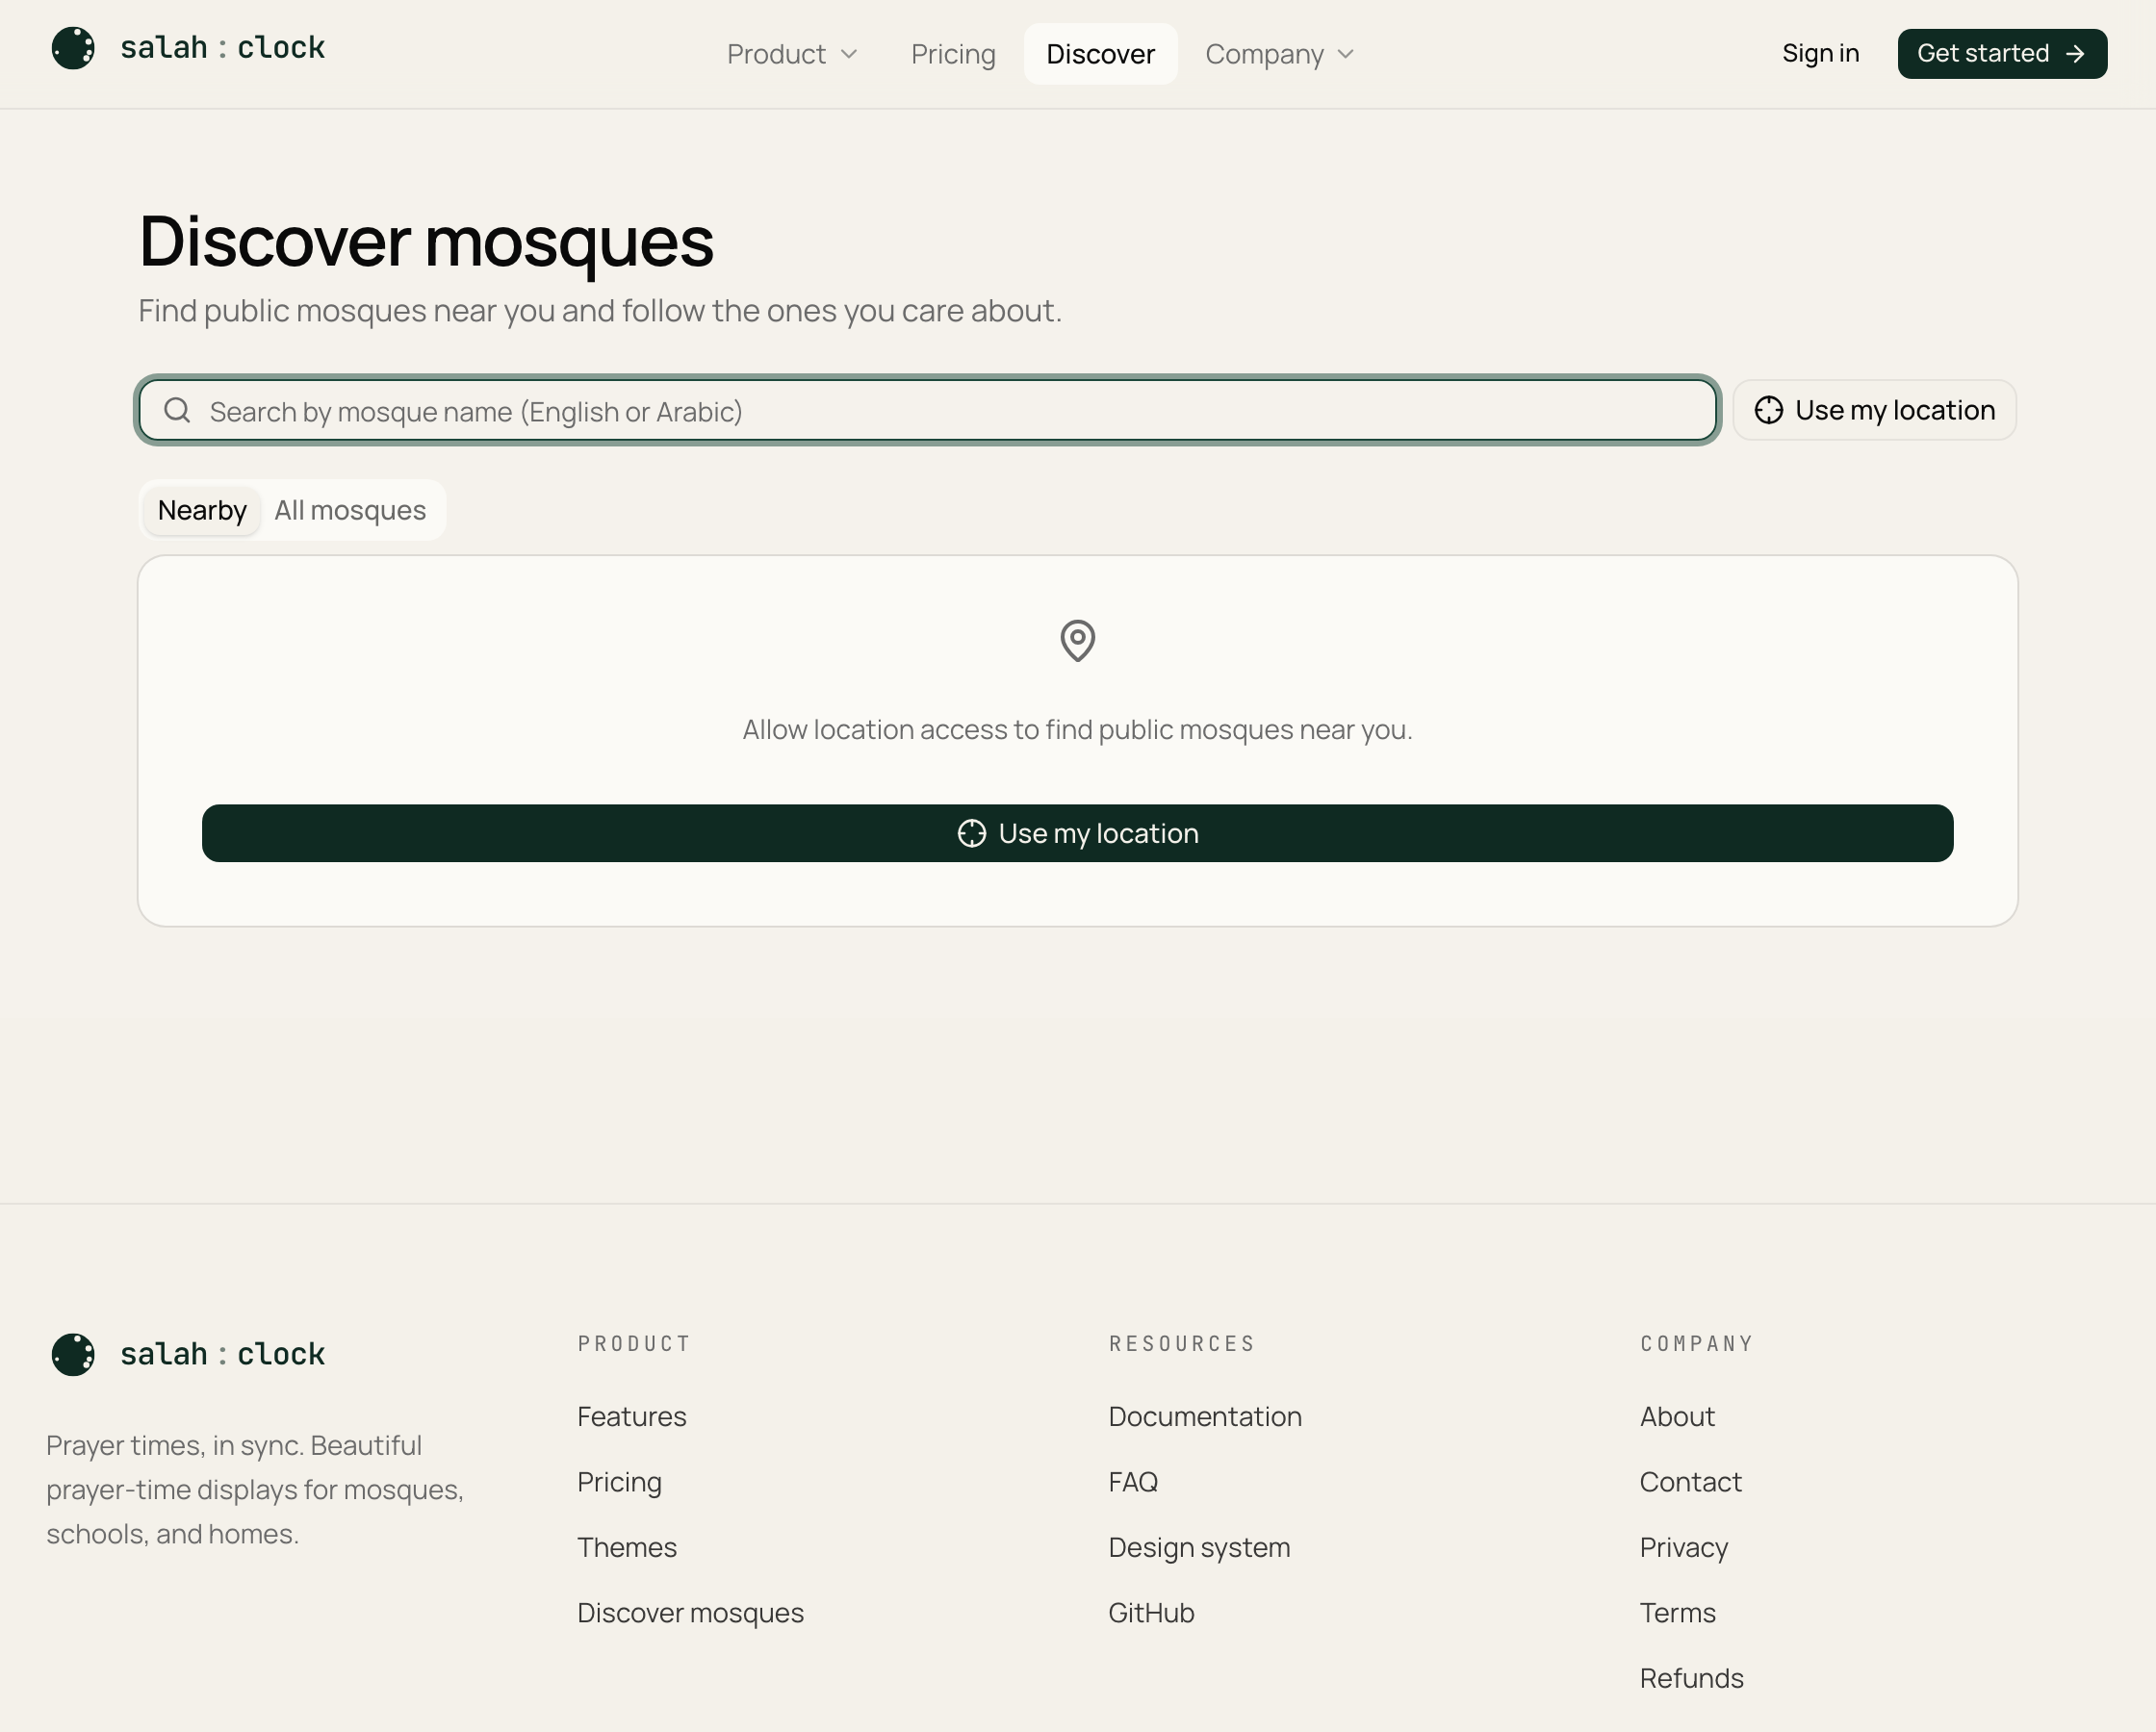The width and height of the screenshot is (2156, 1732).
Task: Click the crosshair icon beside the search field
Action: (1768, 410)
